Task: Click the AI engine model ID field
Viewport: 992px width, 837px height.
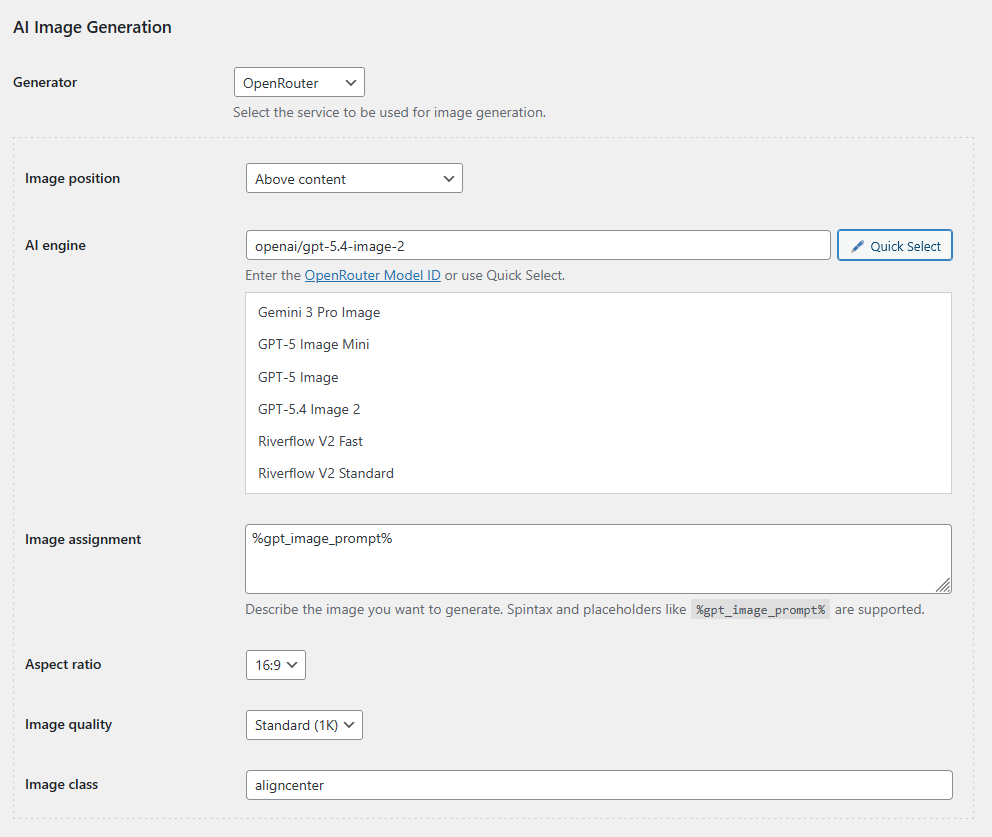Action: point(538,245)
